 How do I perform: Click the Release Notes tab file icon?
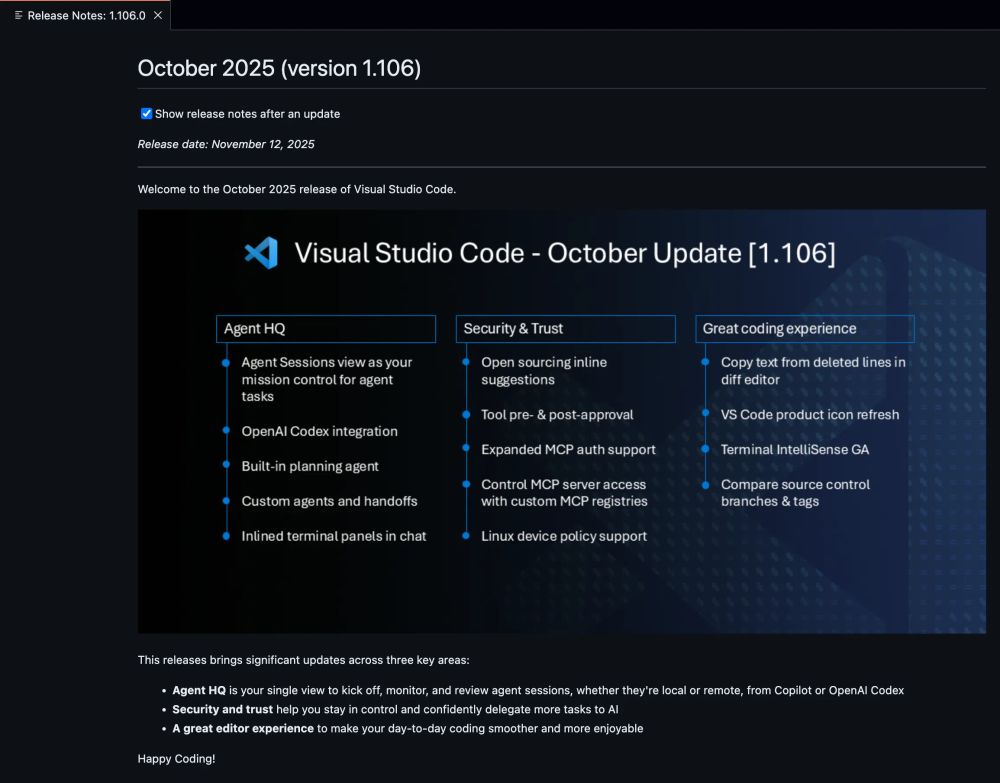pyautogui.click(x=18, y=15)
